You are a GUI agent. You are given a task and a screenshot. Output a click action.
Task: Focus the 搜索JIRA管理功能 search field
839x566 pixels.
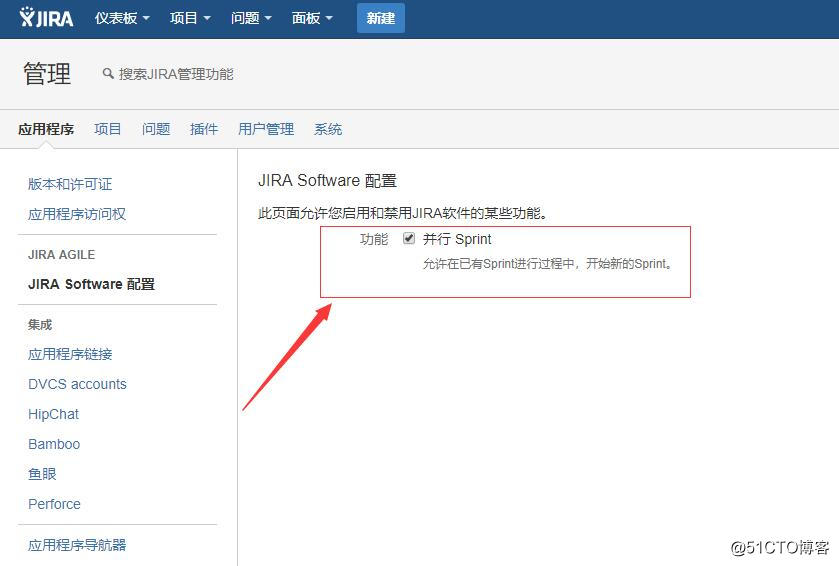(176, 74)
